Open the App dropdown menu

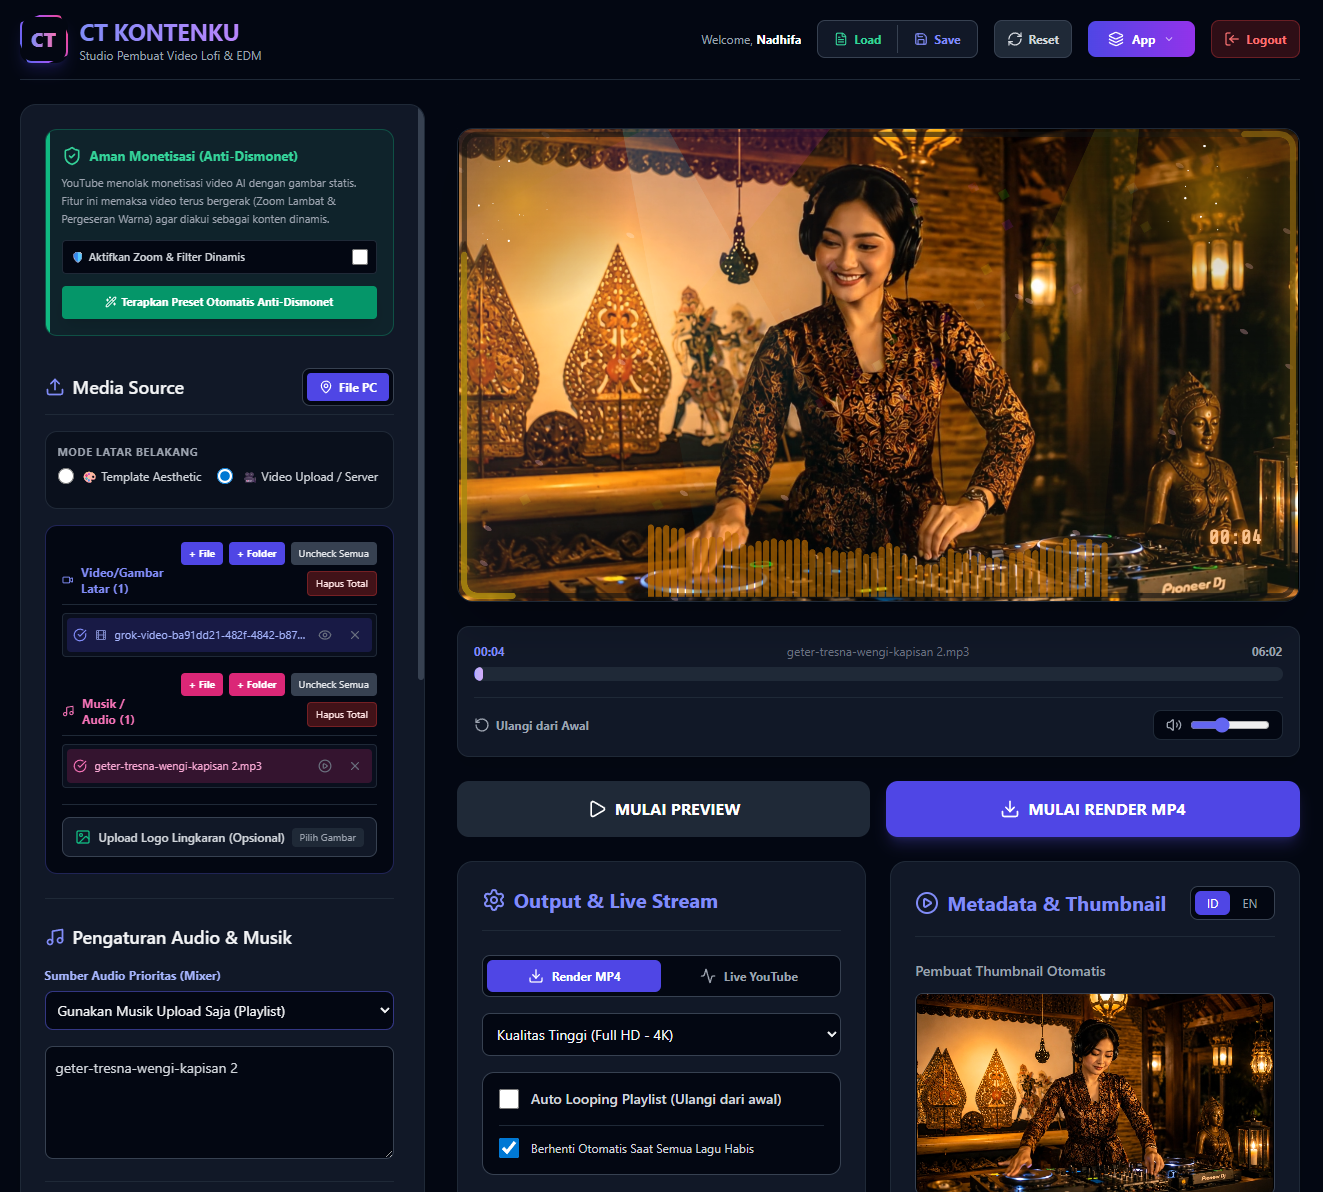tap(1141, 39)
